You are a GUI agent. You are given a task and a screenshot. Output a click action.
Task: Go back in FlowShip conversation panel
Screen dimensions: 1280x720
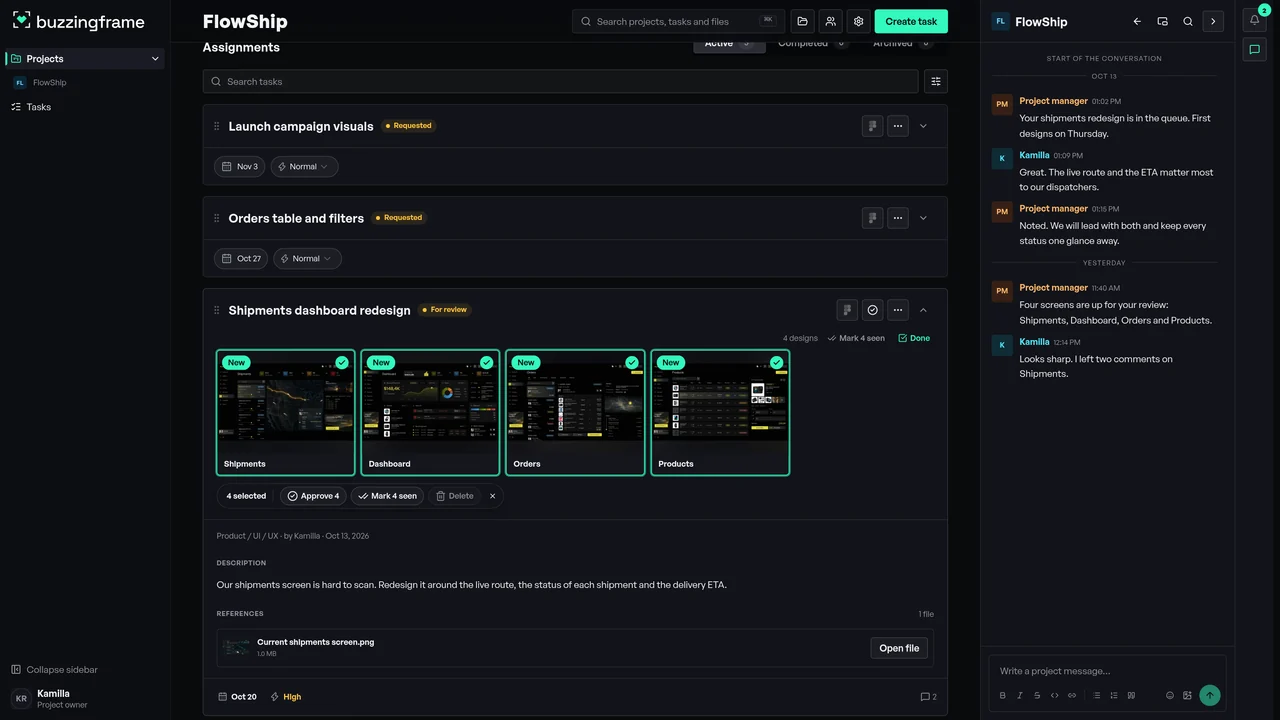tap(1137, 21)
